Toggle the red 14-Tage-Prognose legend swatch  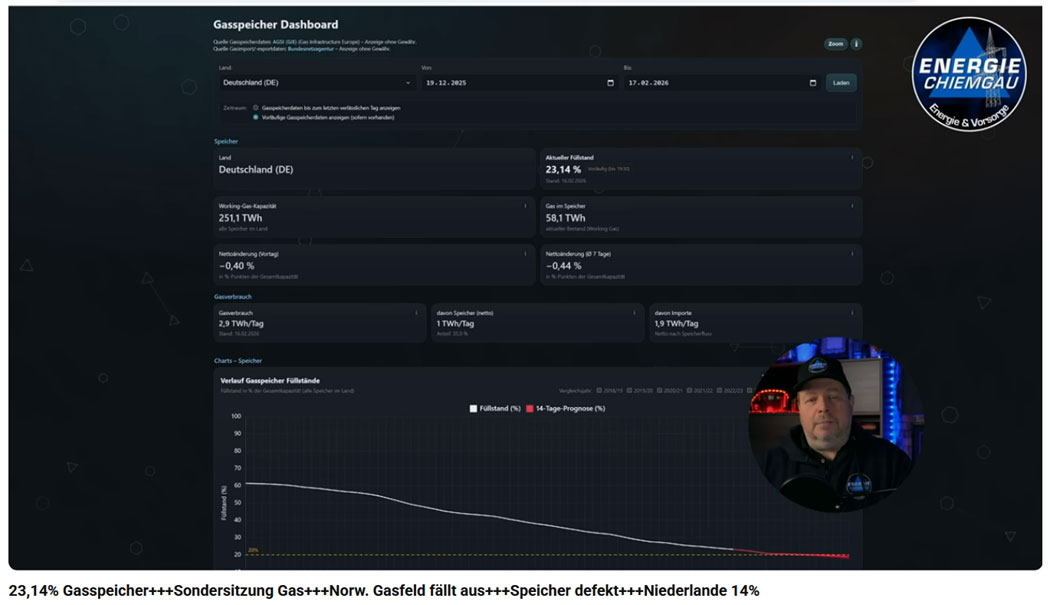coord(530,408)
